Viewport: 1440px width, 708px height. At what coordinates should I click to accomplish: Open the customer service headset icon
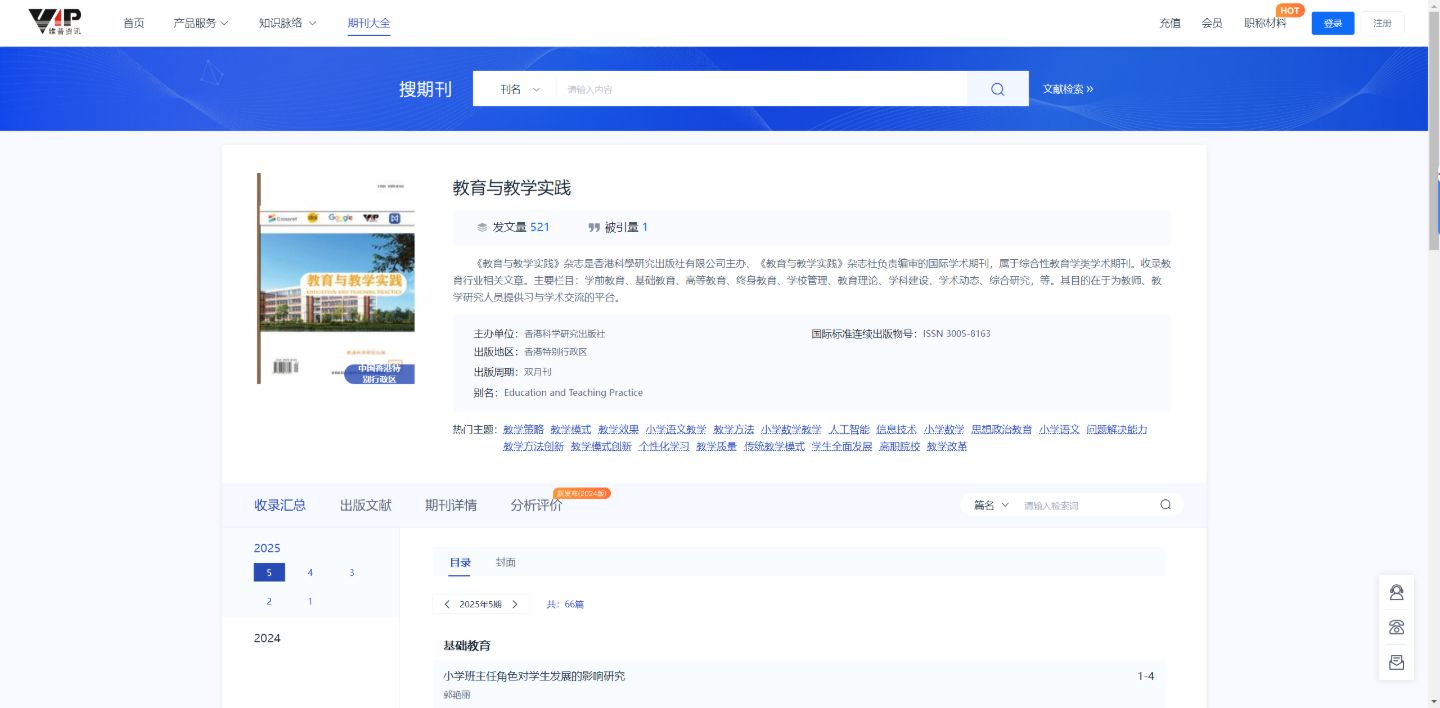1396,591
